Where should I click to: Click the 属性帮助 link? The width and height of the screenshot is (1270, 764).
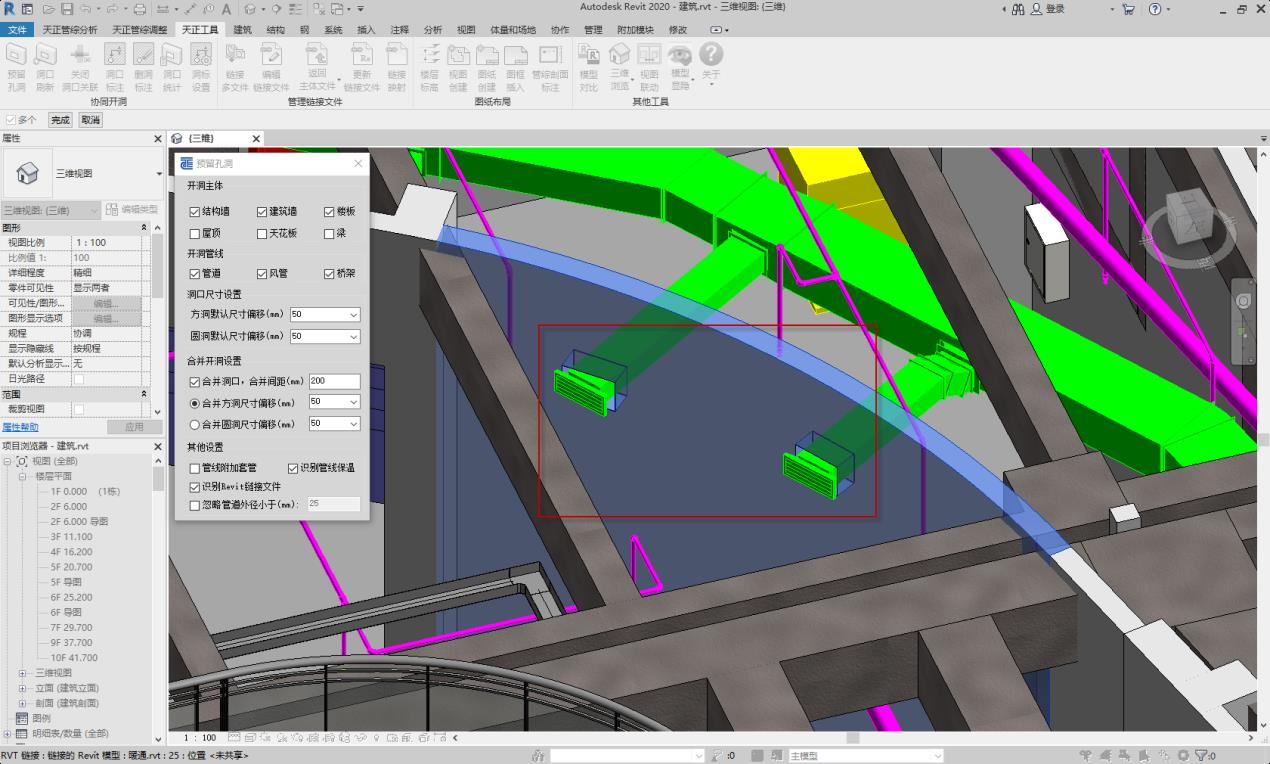click(x=20, y=427)
